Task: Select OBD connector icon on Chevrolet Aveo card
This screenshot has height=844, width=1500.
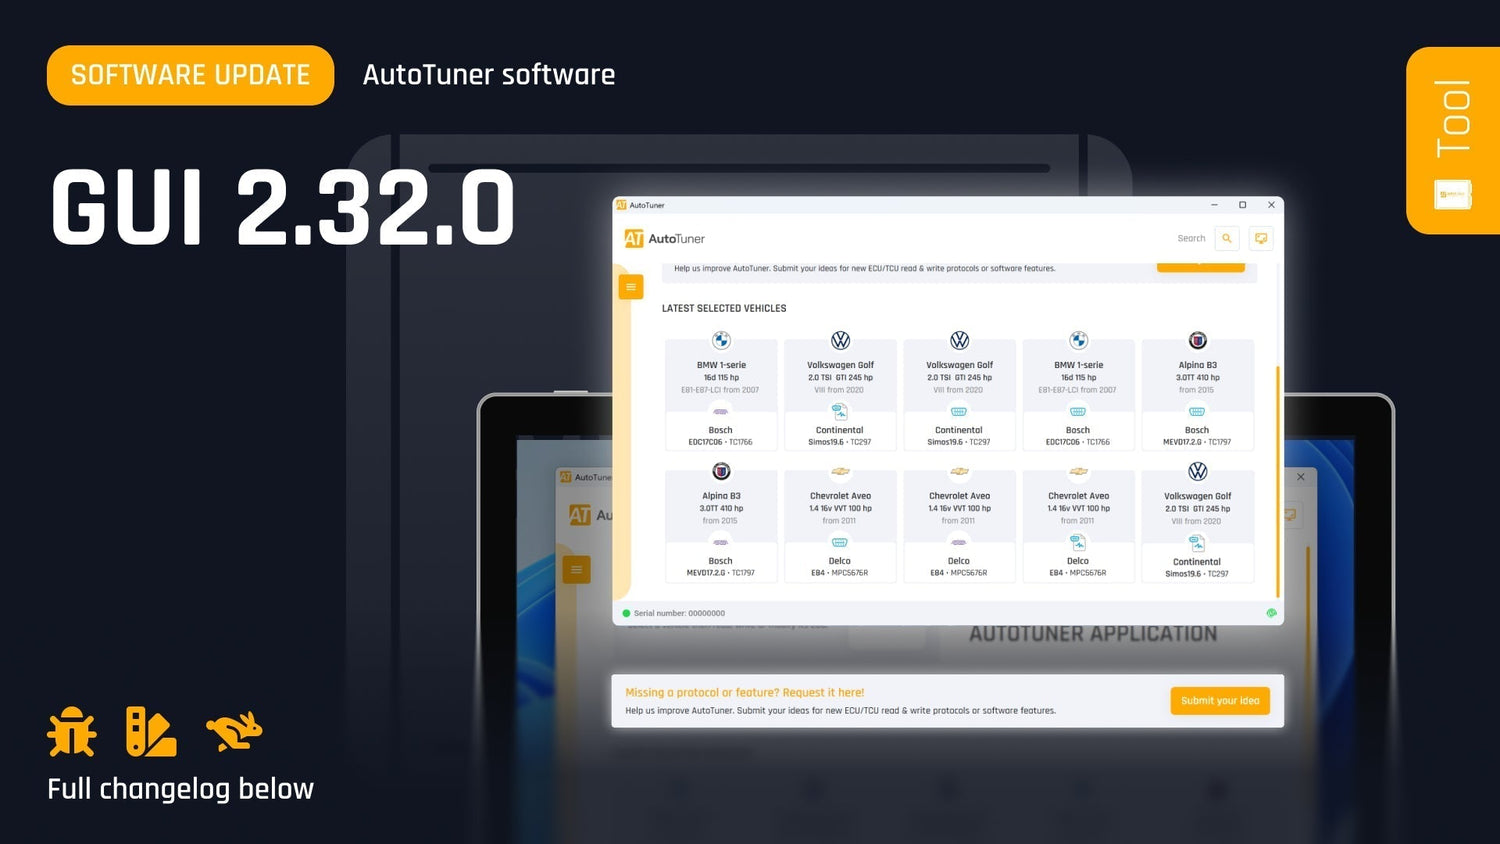Action: point(840,542)
